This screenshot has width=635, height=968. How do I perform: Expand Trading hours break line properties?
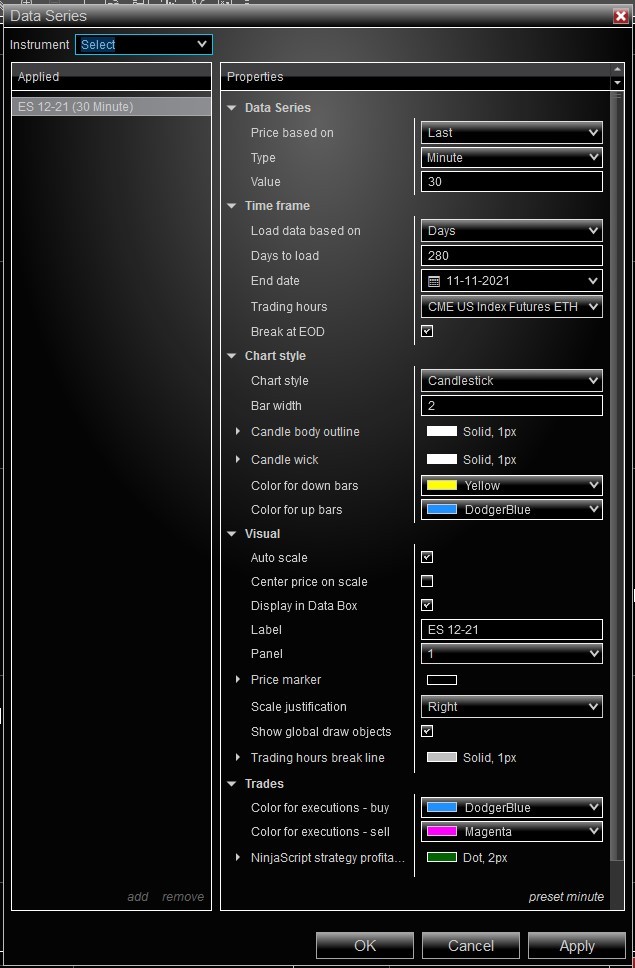point(238,757)
